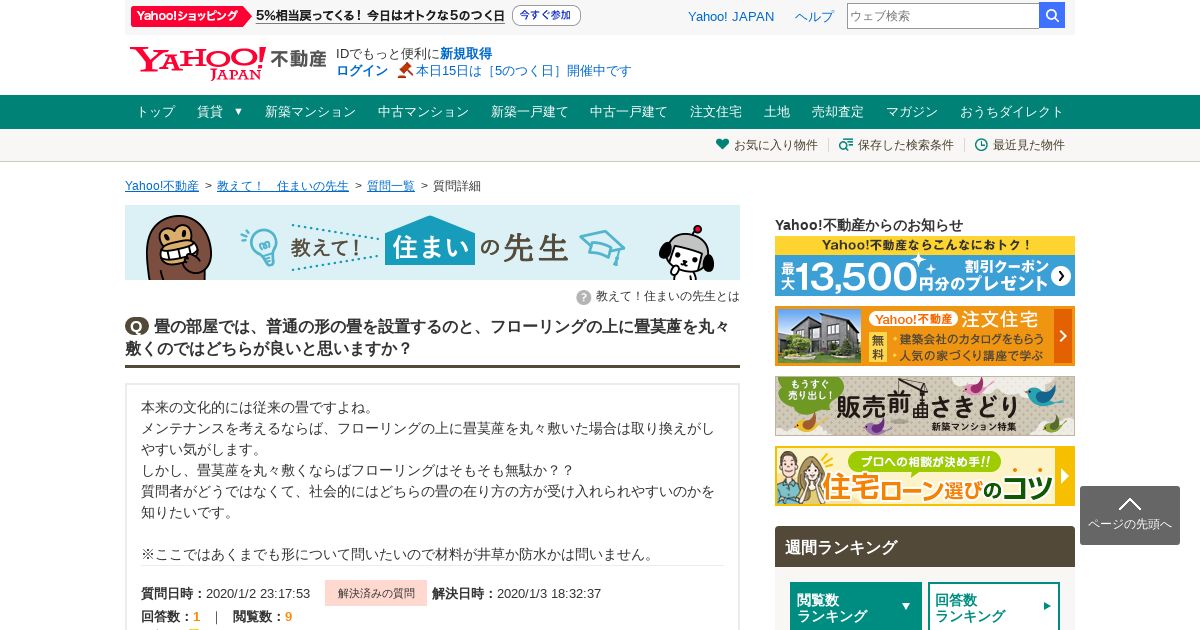Image resolution: width=1200 pixels, height=630 pixels.
Task: Click the 教えて！住まいの先生 header banner
Action: click(432, 243)
